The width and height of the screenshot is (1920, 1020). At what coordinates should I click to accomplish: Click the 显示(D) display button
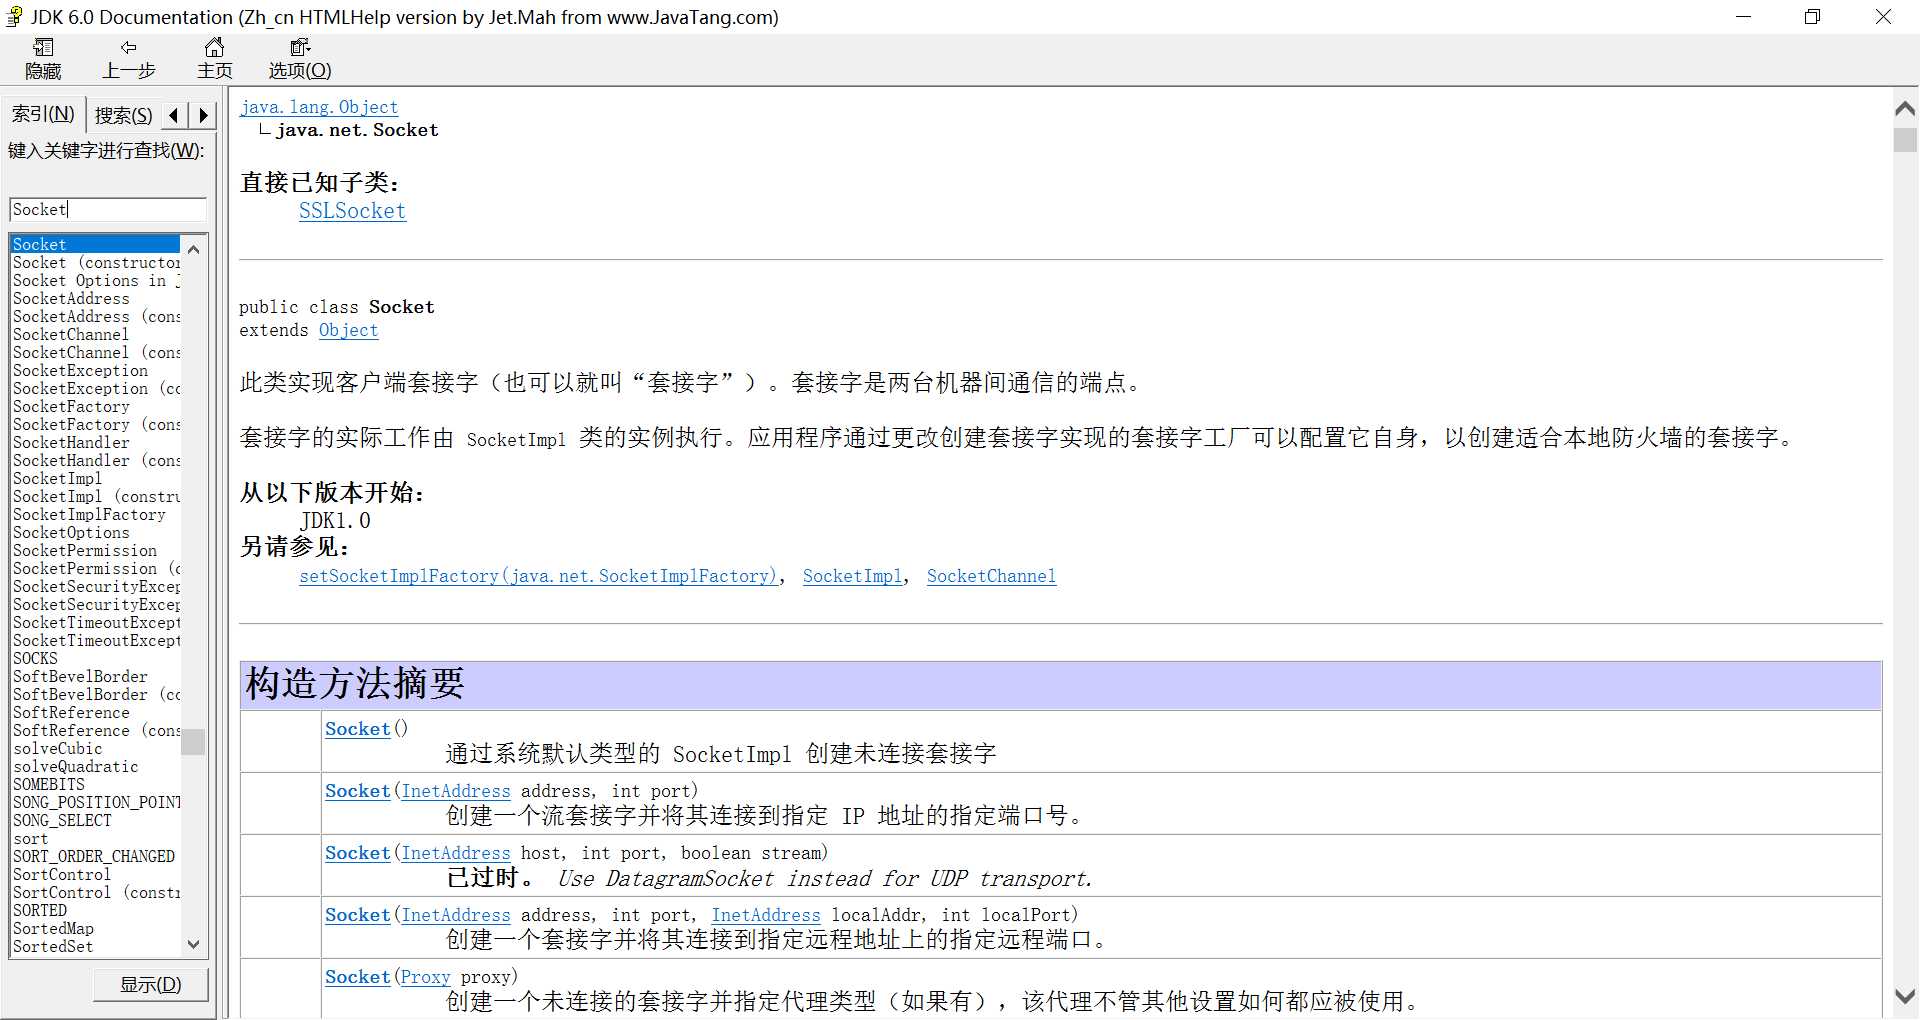pyautogui.click(x=151, y=984)
